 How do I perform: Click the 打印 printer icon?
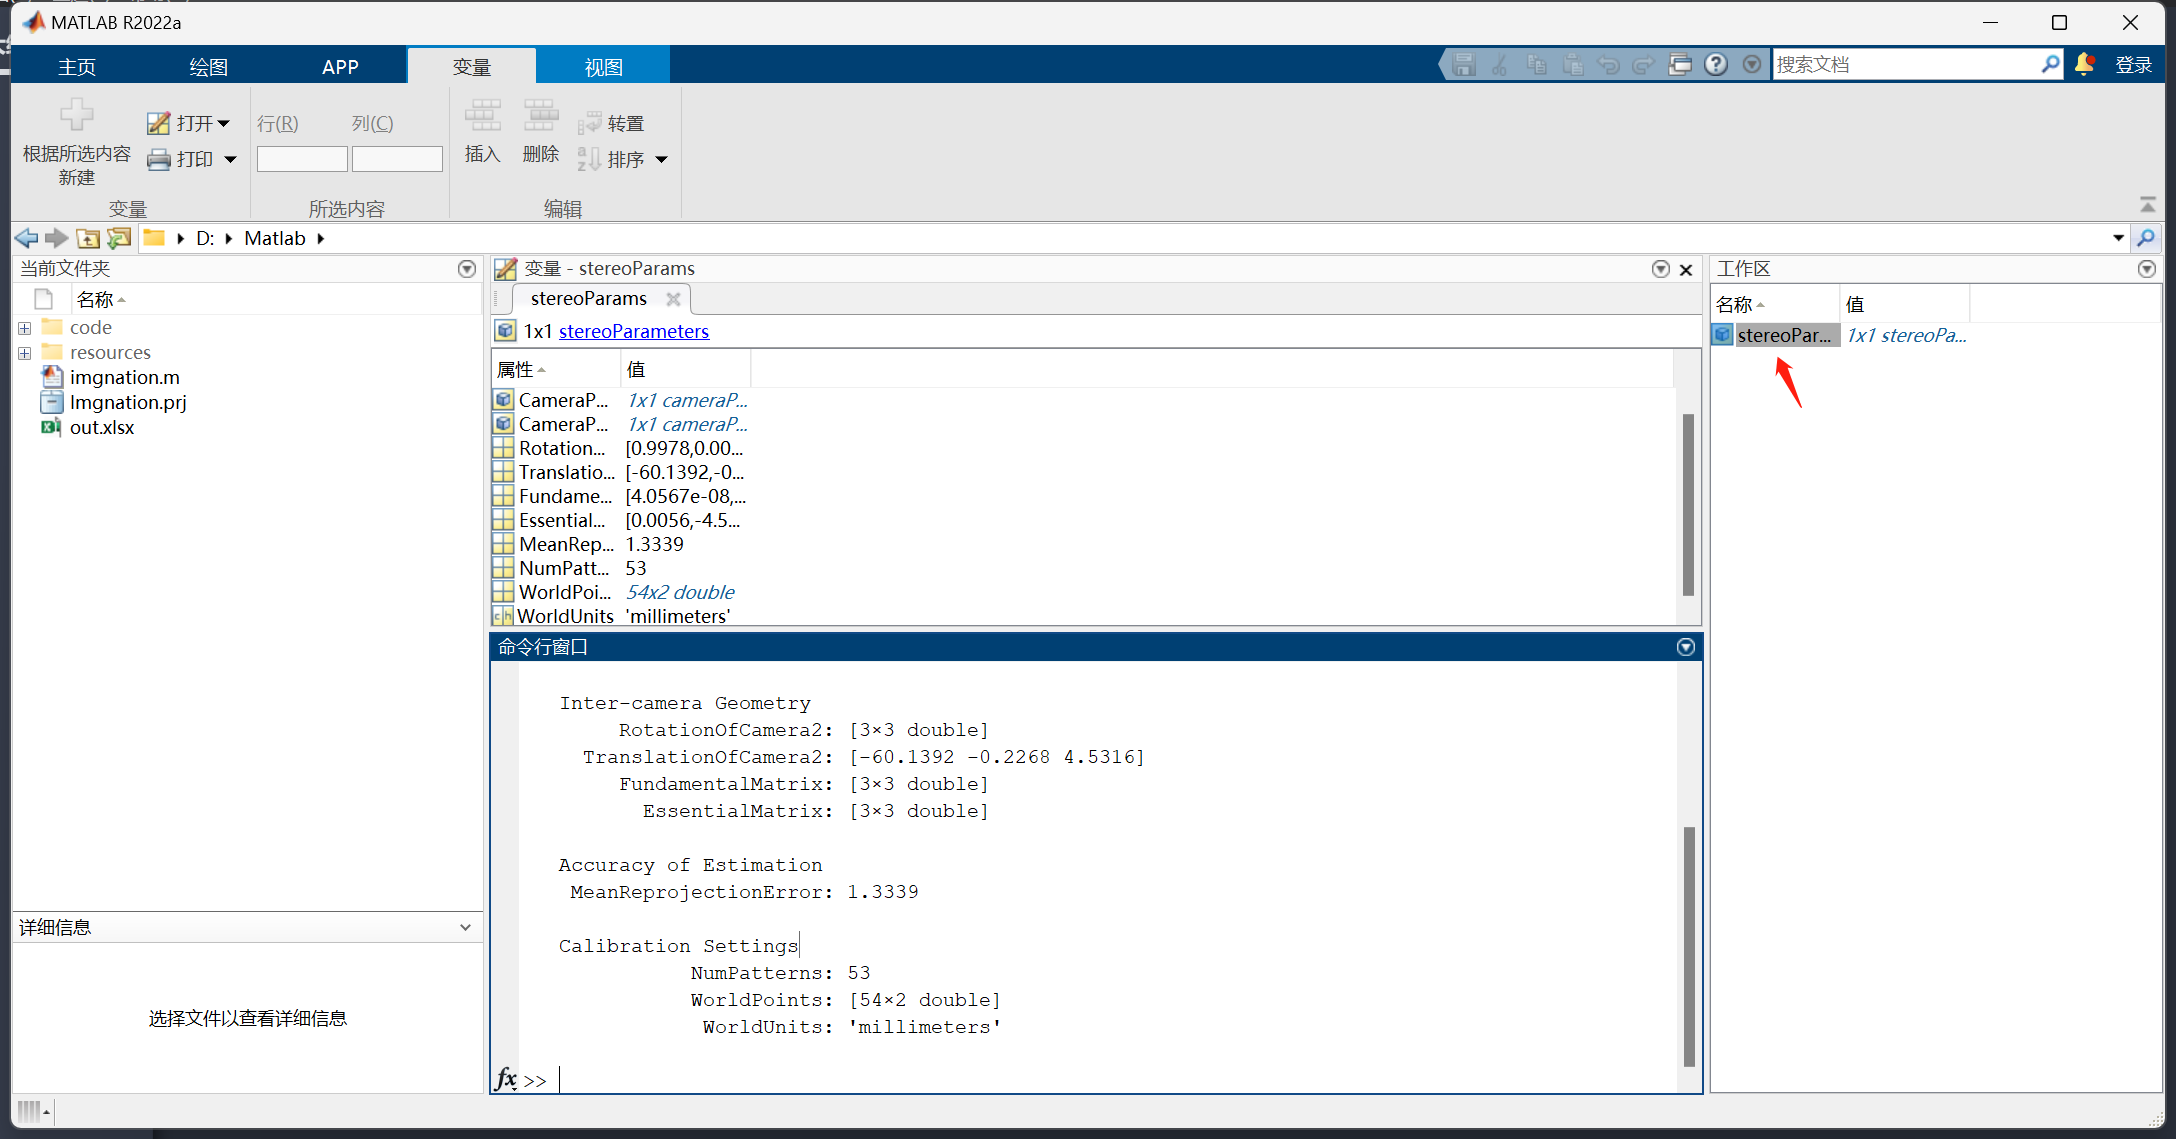(x=158, y=159)
